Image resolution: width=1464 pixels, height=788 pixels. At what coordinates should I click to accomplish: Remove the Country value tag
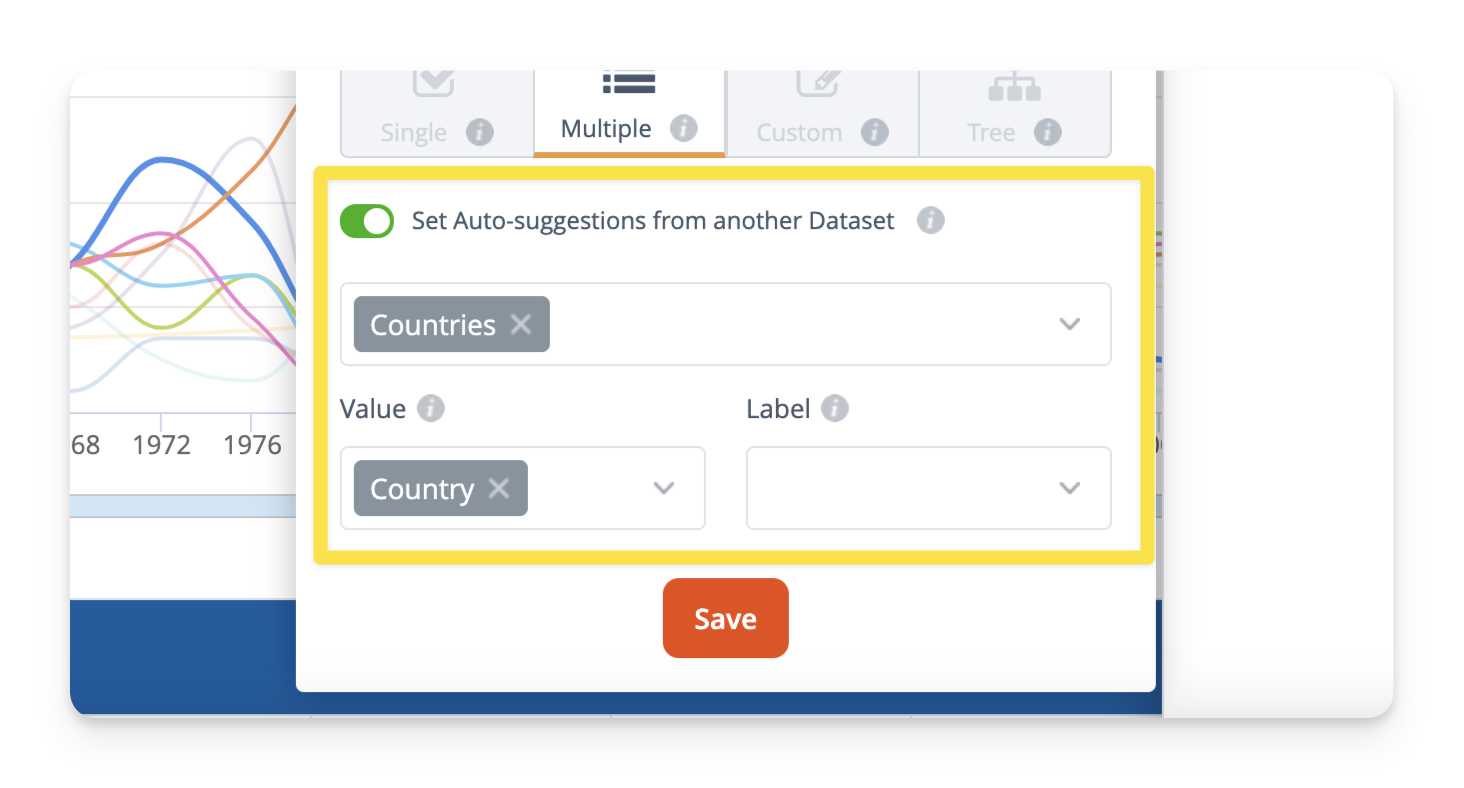(x=499, y=488)
